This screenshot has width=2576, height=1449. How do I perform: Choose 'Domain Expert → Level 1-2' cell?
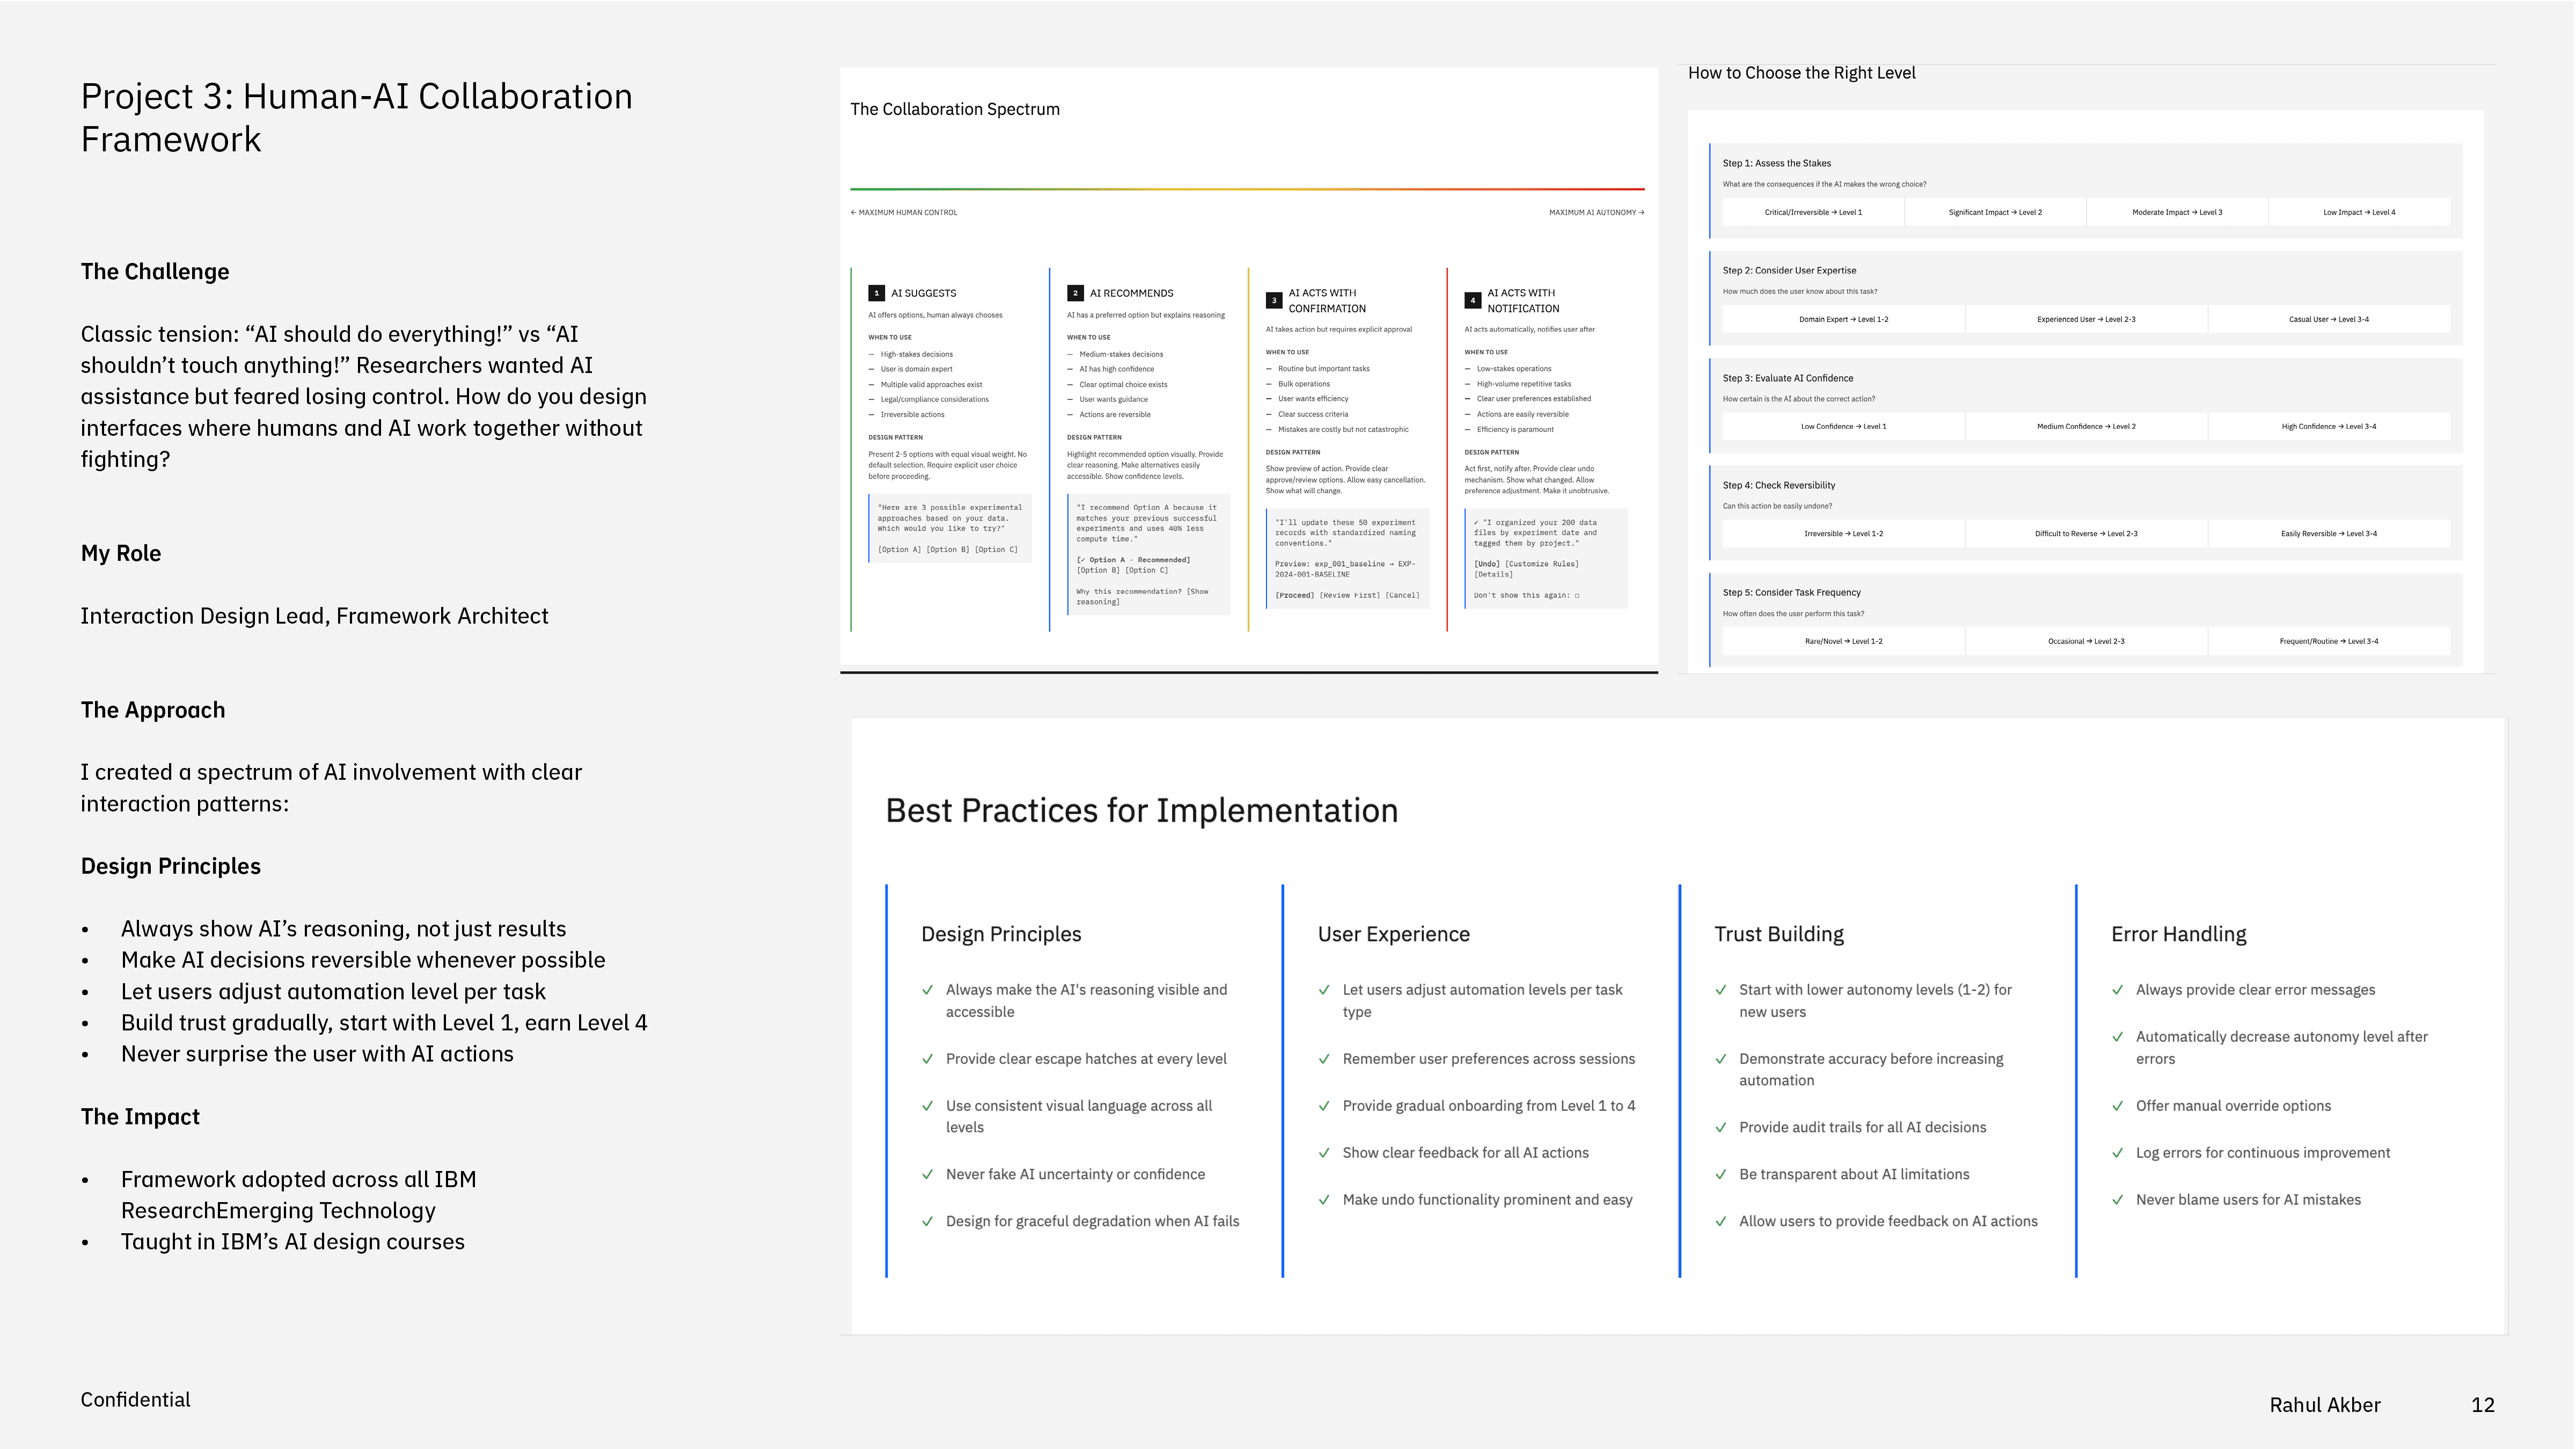(1843, 319)
